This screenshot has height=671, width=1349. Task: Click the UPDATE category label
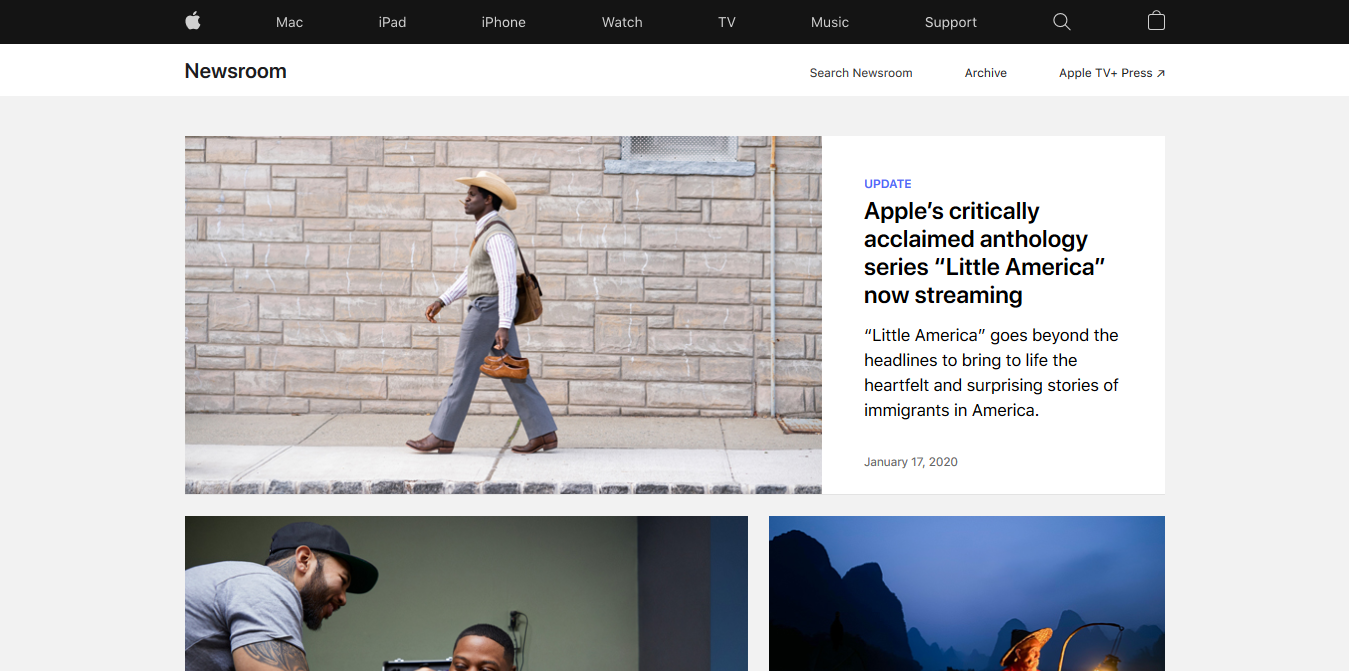pyautogui.click(x=888, y=184)
